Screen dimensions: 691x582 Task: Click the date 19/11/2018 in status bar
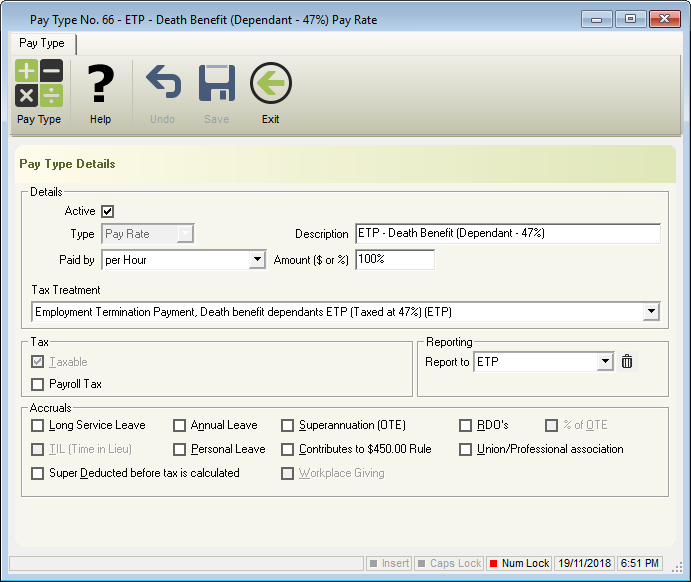(584, 563)
